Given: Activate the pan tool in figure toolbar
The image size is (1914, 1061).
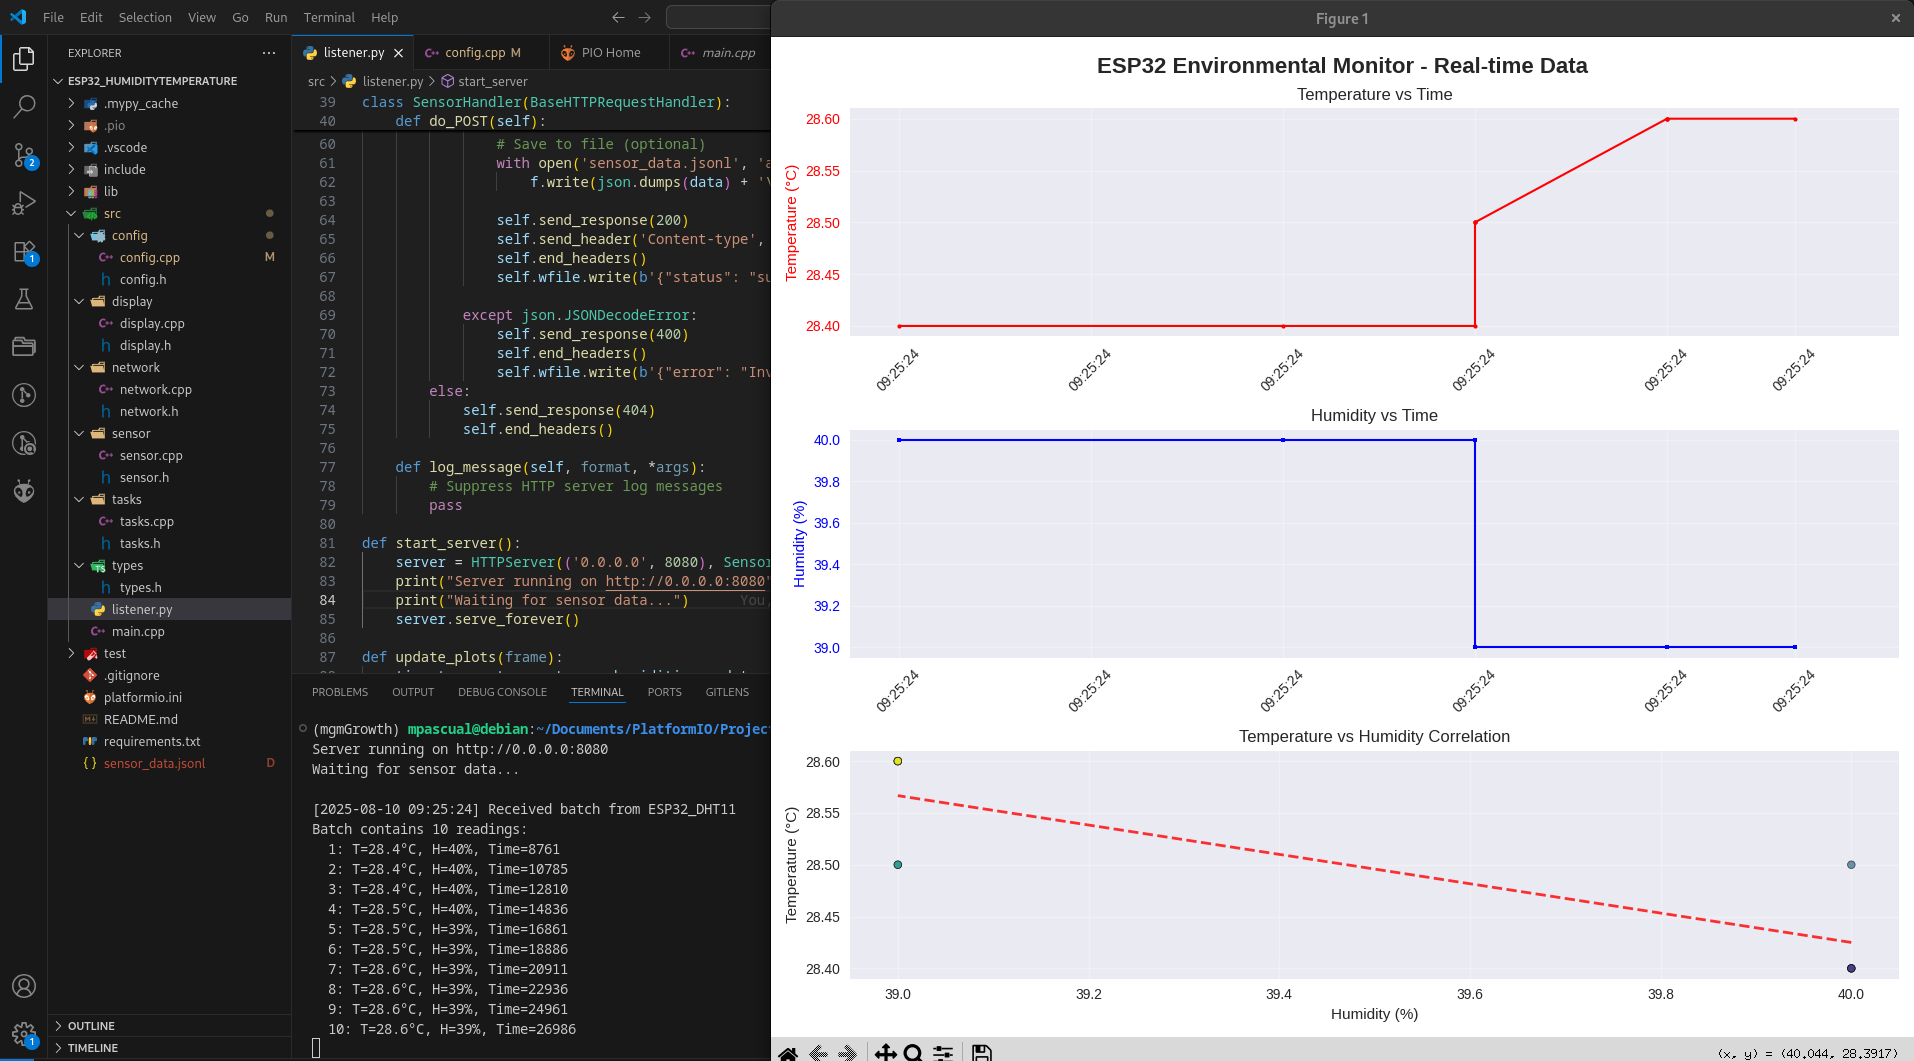Looking at the screenshot, I should [884, 1052].
